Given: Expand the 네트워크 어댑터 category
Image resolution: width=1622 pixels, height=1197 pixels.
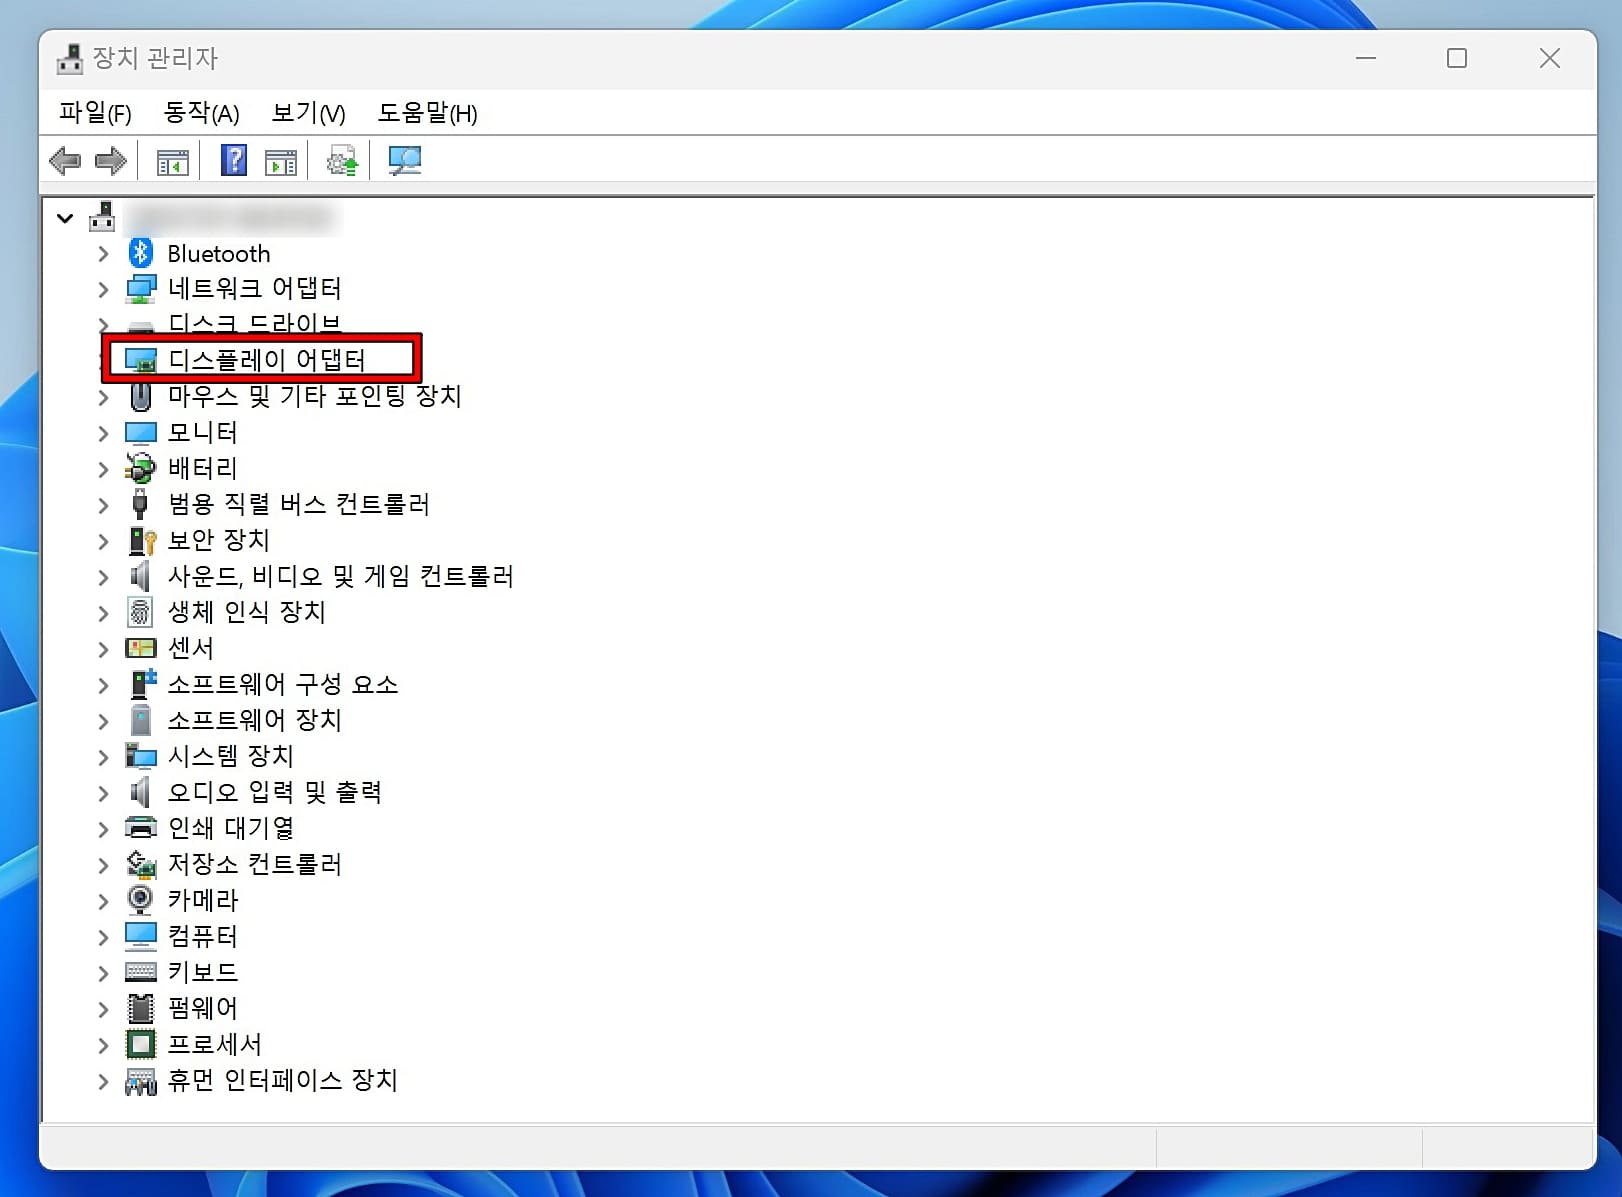Looking at the screenshot, I should [x=103, y=290].
